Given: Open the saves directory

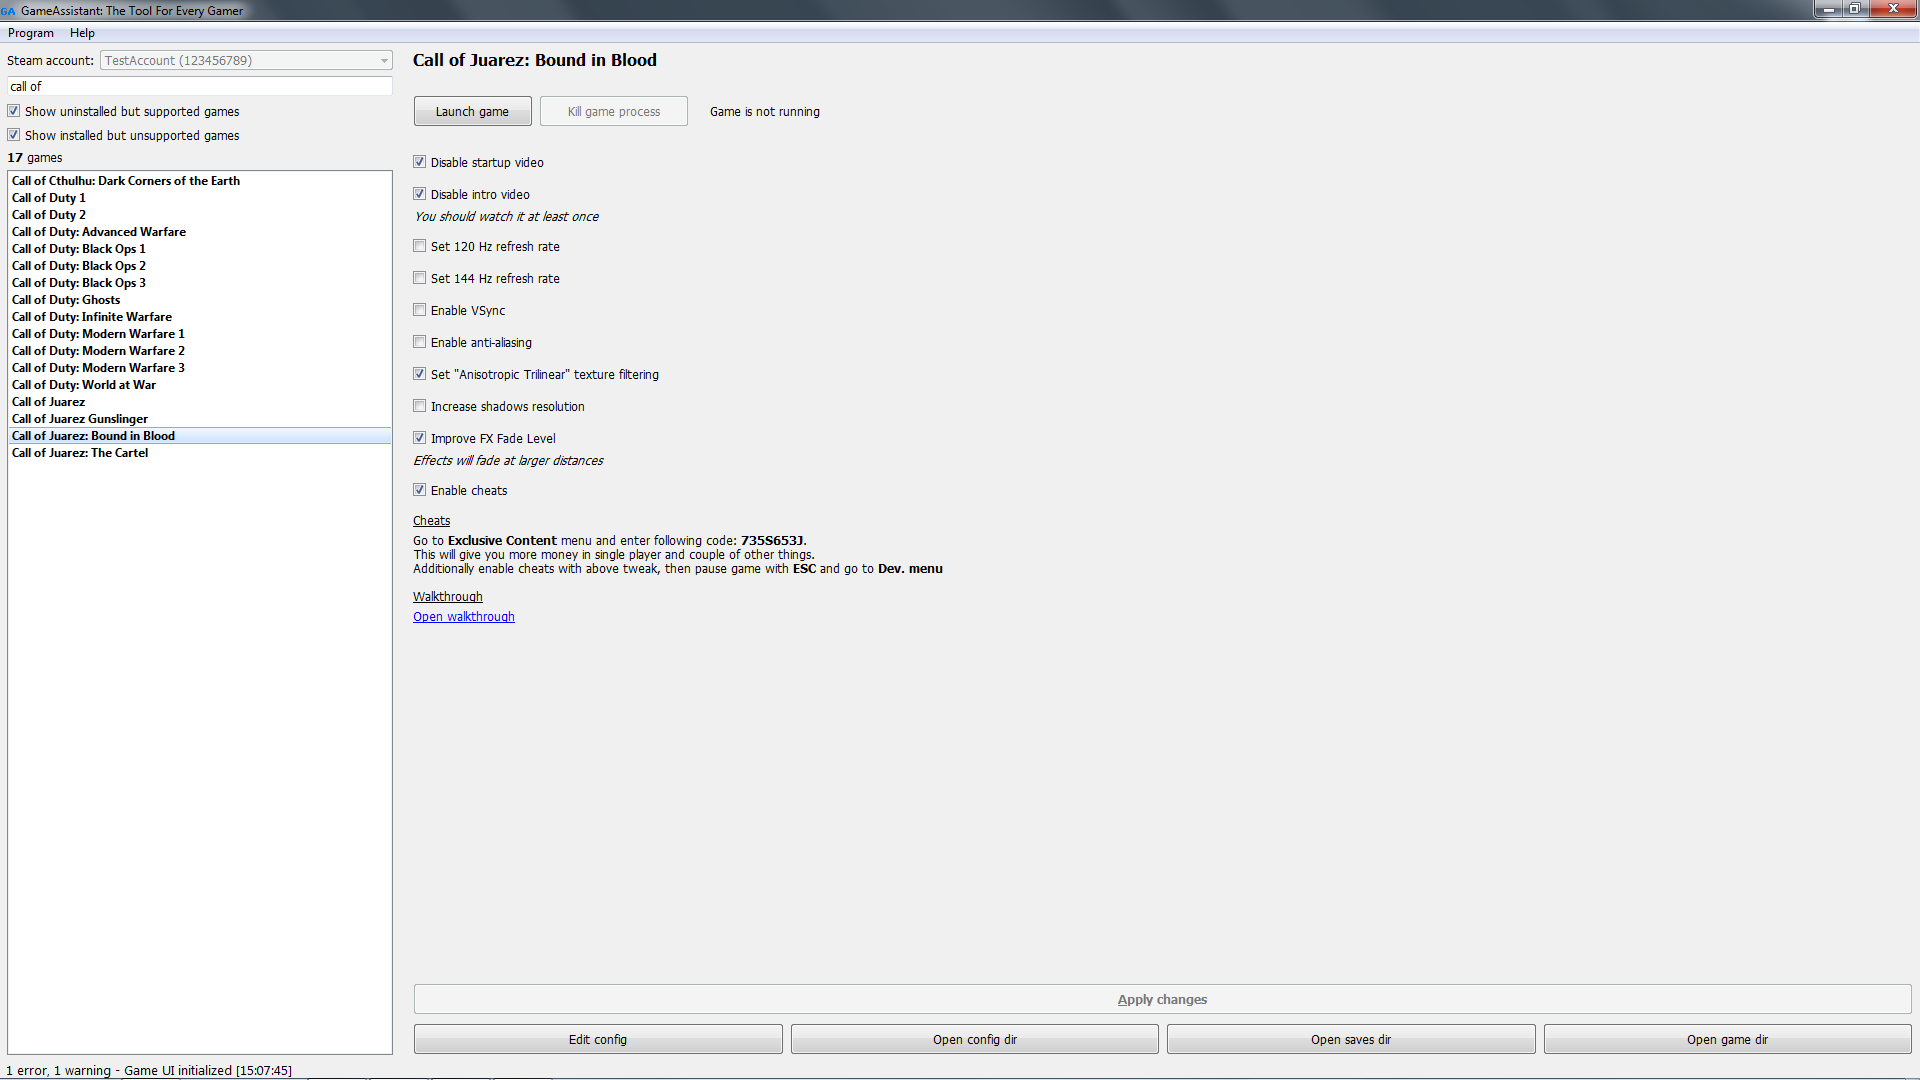Looking at the screenshot, I should 1352,1039.
